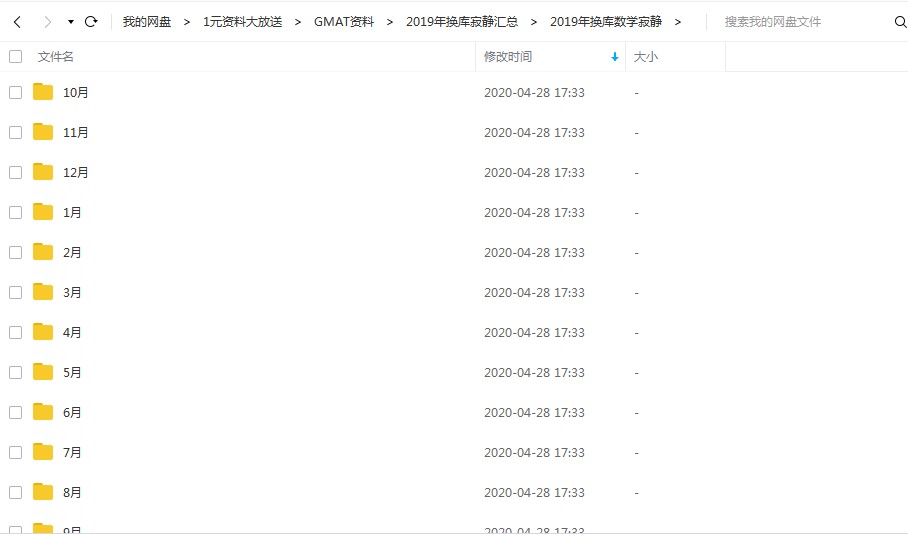The width and height of the screenshot is (908, 534).
Task: Sort by the 文件名 column header
Action: 56,57
